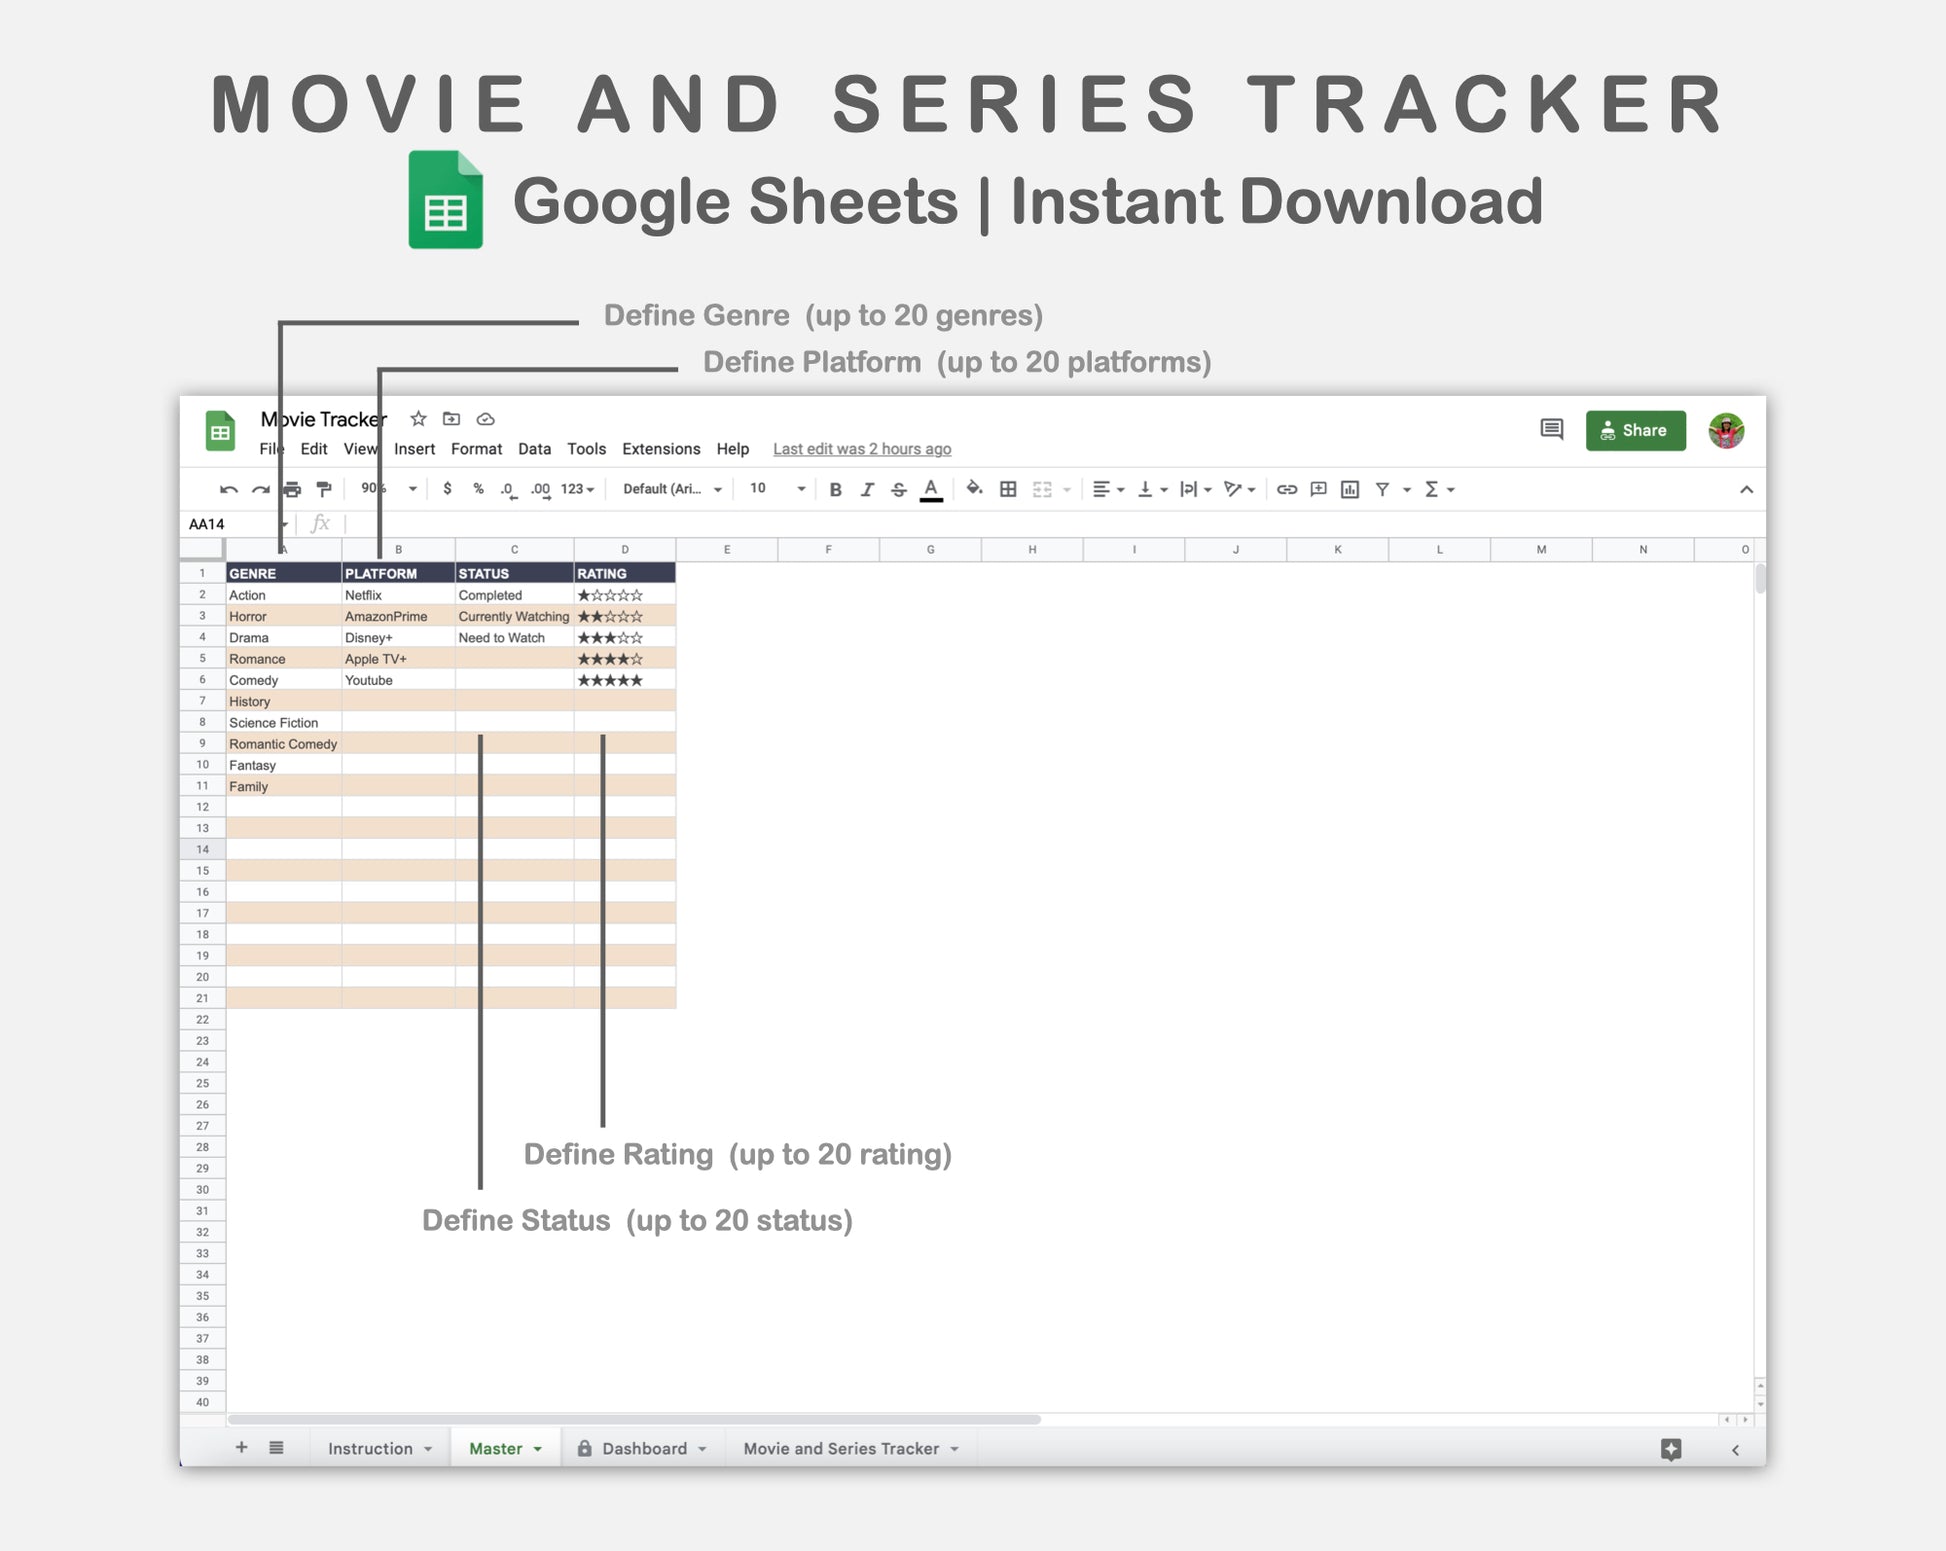Click the green Share button
Image resolution: width=1946 pixels, height=1551 pixels.
click(1635, 430)
